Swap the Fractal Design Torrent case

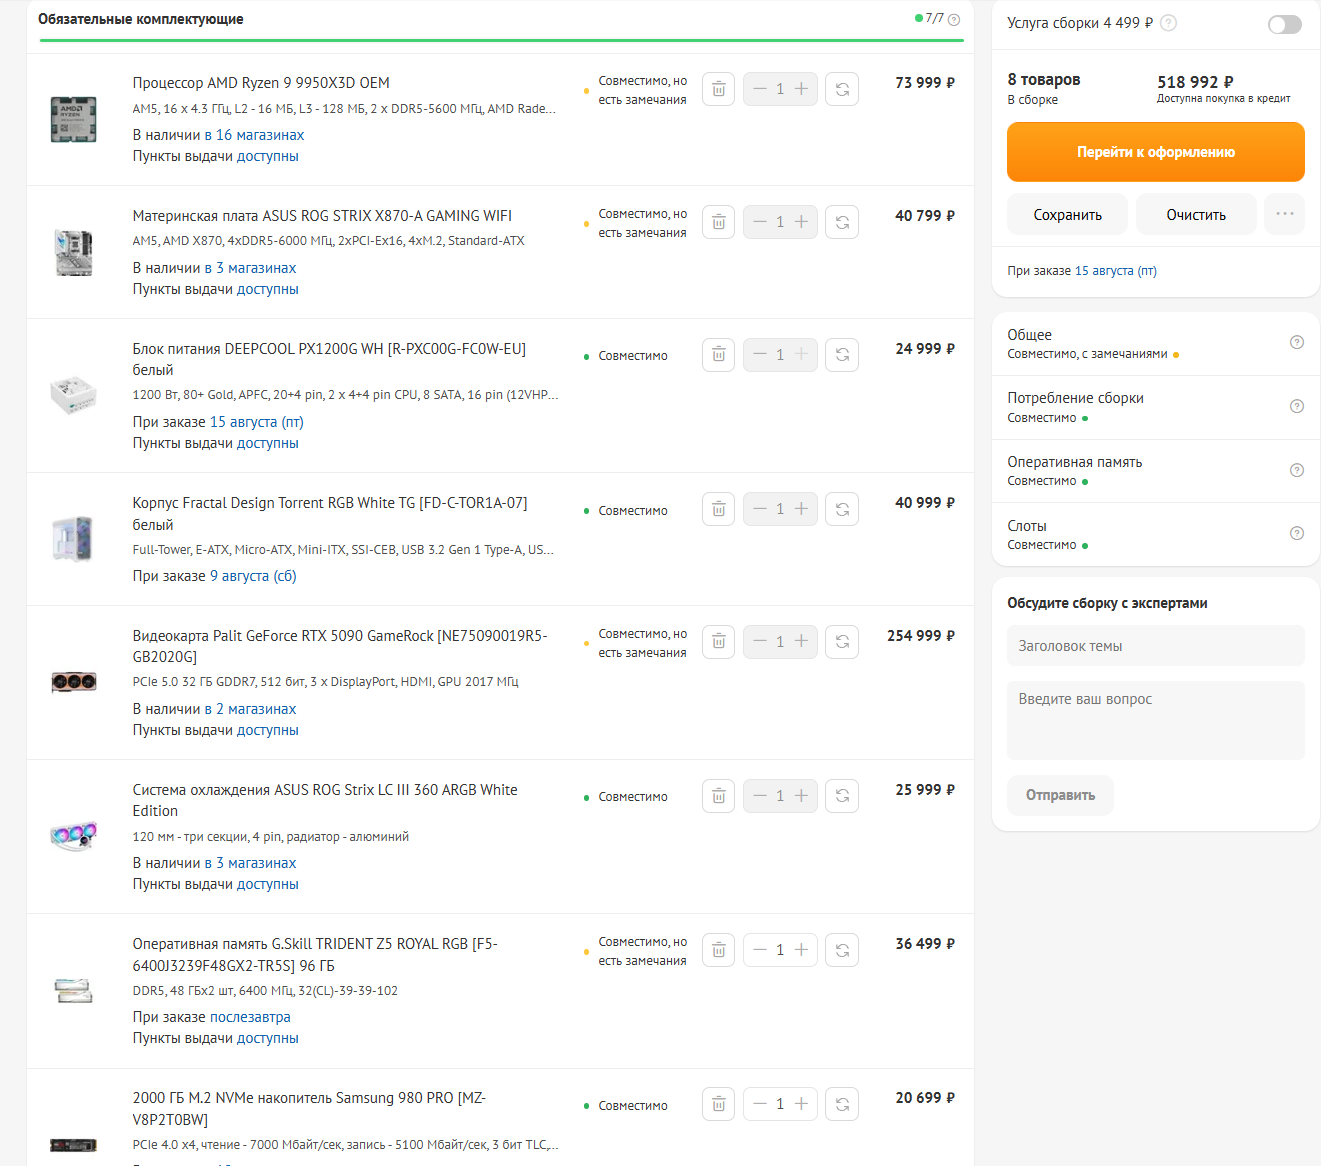pos(842,509)
